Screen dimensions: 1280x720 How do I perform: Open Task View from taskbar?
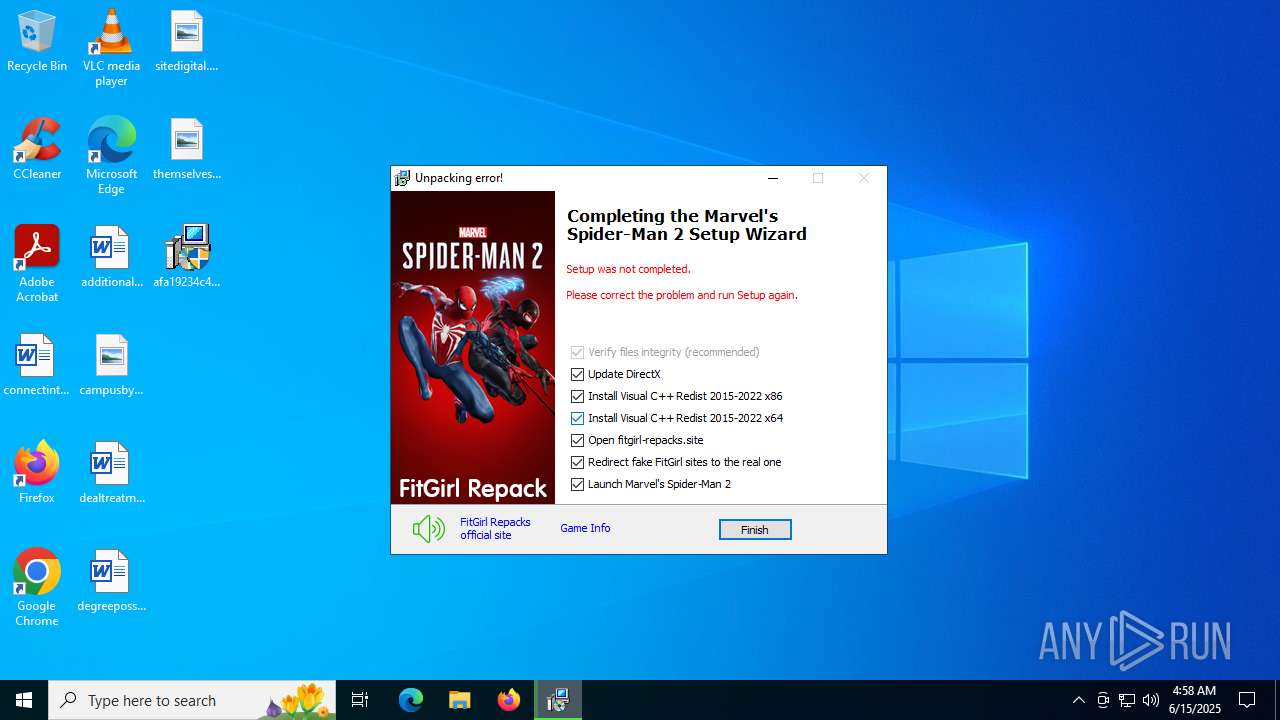360,700
